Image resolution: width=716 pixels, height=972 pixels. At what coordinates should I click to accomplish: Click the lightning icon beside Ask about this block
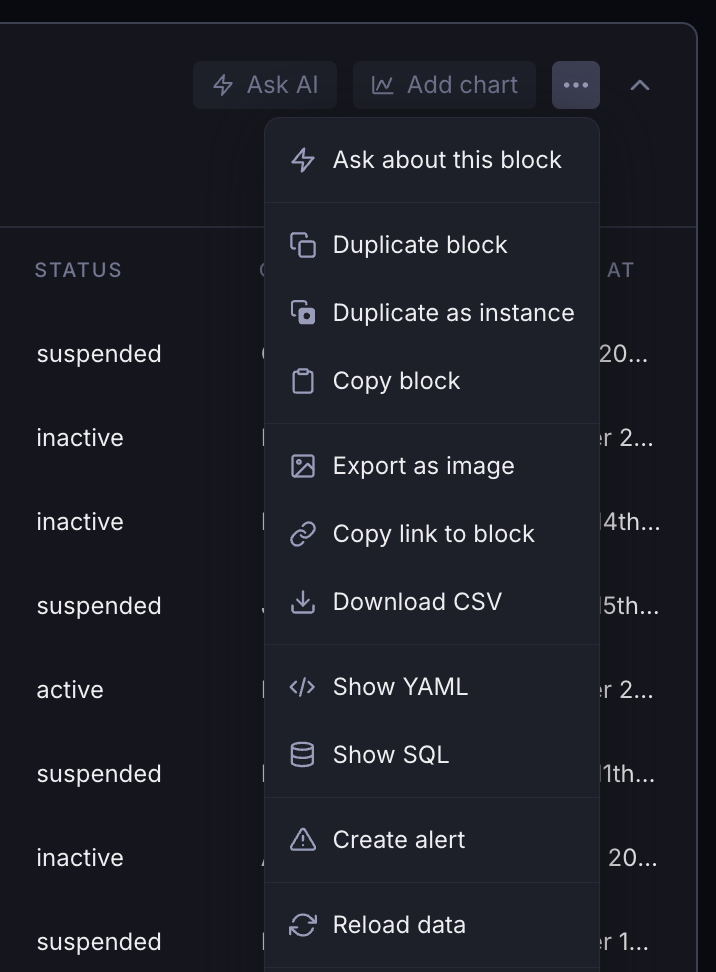point(302,160)
